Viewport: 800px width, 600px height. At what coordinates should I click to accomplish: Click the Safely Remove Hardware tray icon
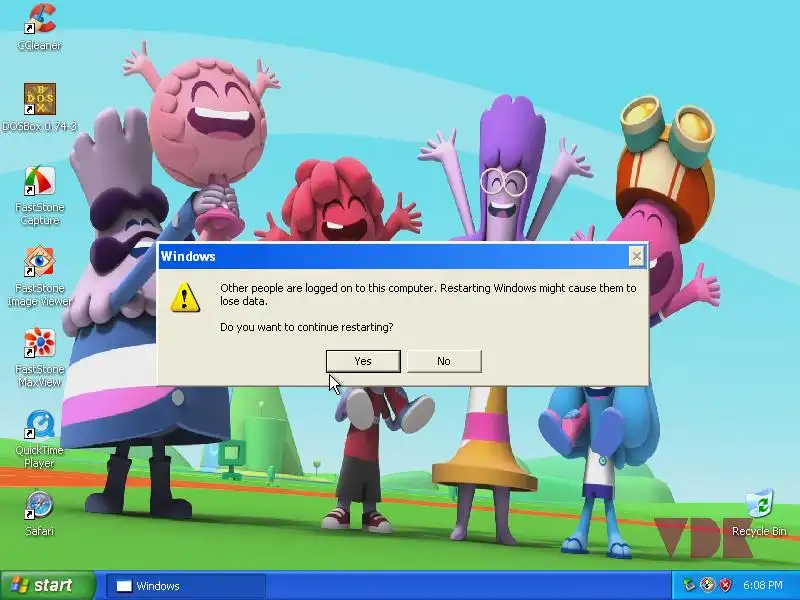(x=690, y=585)
